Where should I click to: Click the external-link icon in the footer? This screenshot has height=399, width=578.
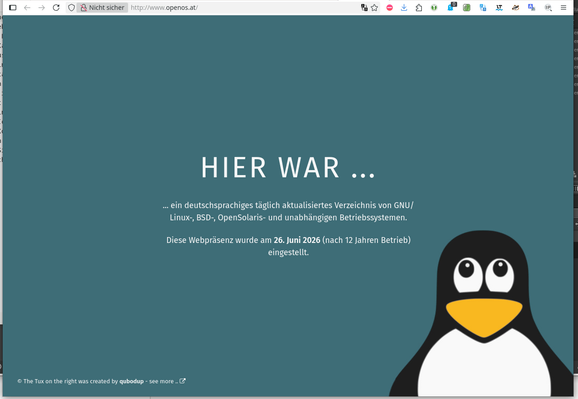[182, 381]
